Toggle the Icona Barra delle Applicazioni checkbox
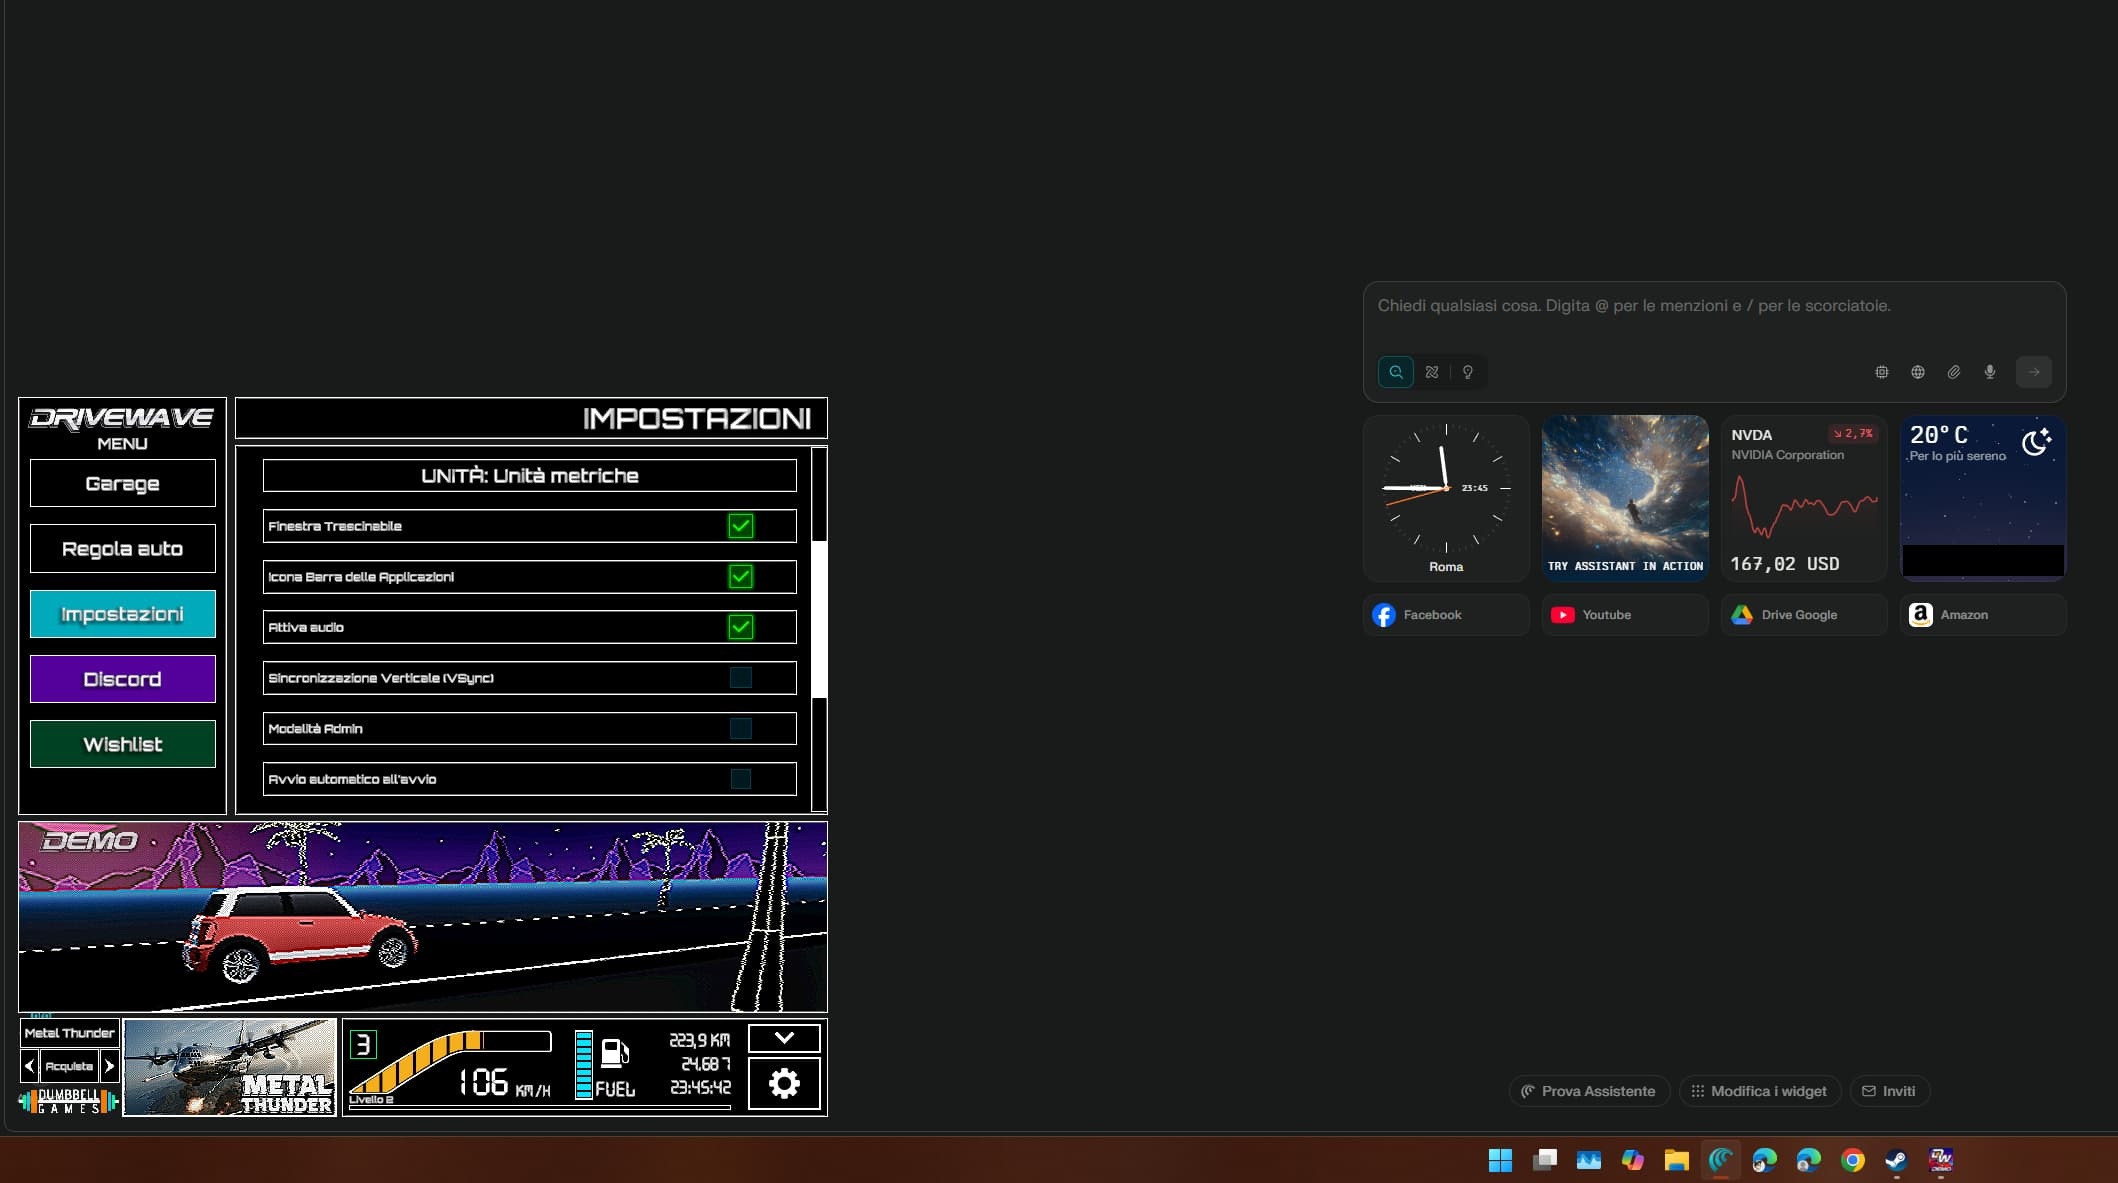The height and width of the screenshot is (1183, 2118). 741,577
